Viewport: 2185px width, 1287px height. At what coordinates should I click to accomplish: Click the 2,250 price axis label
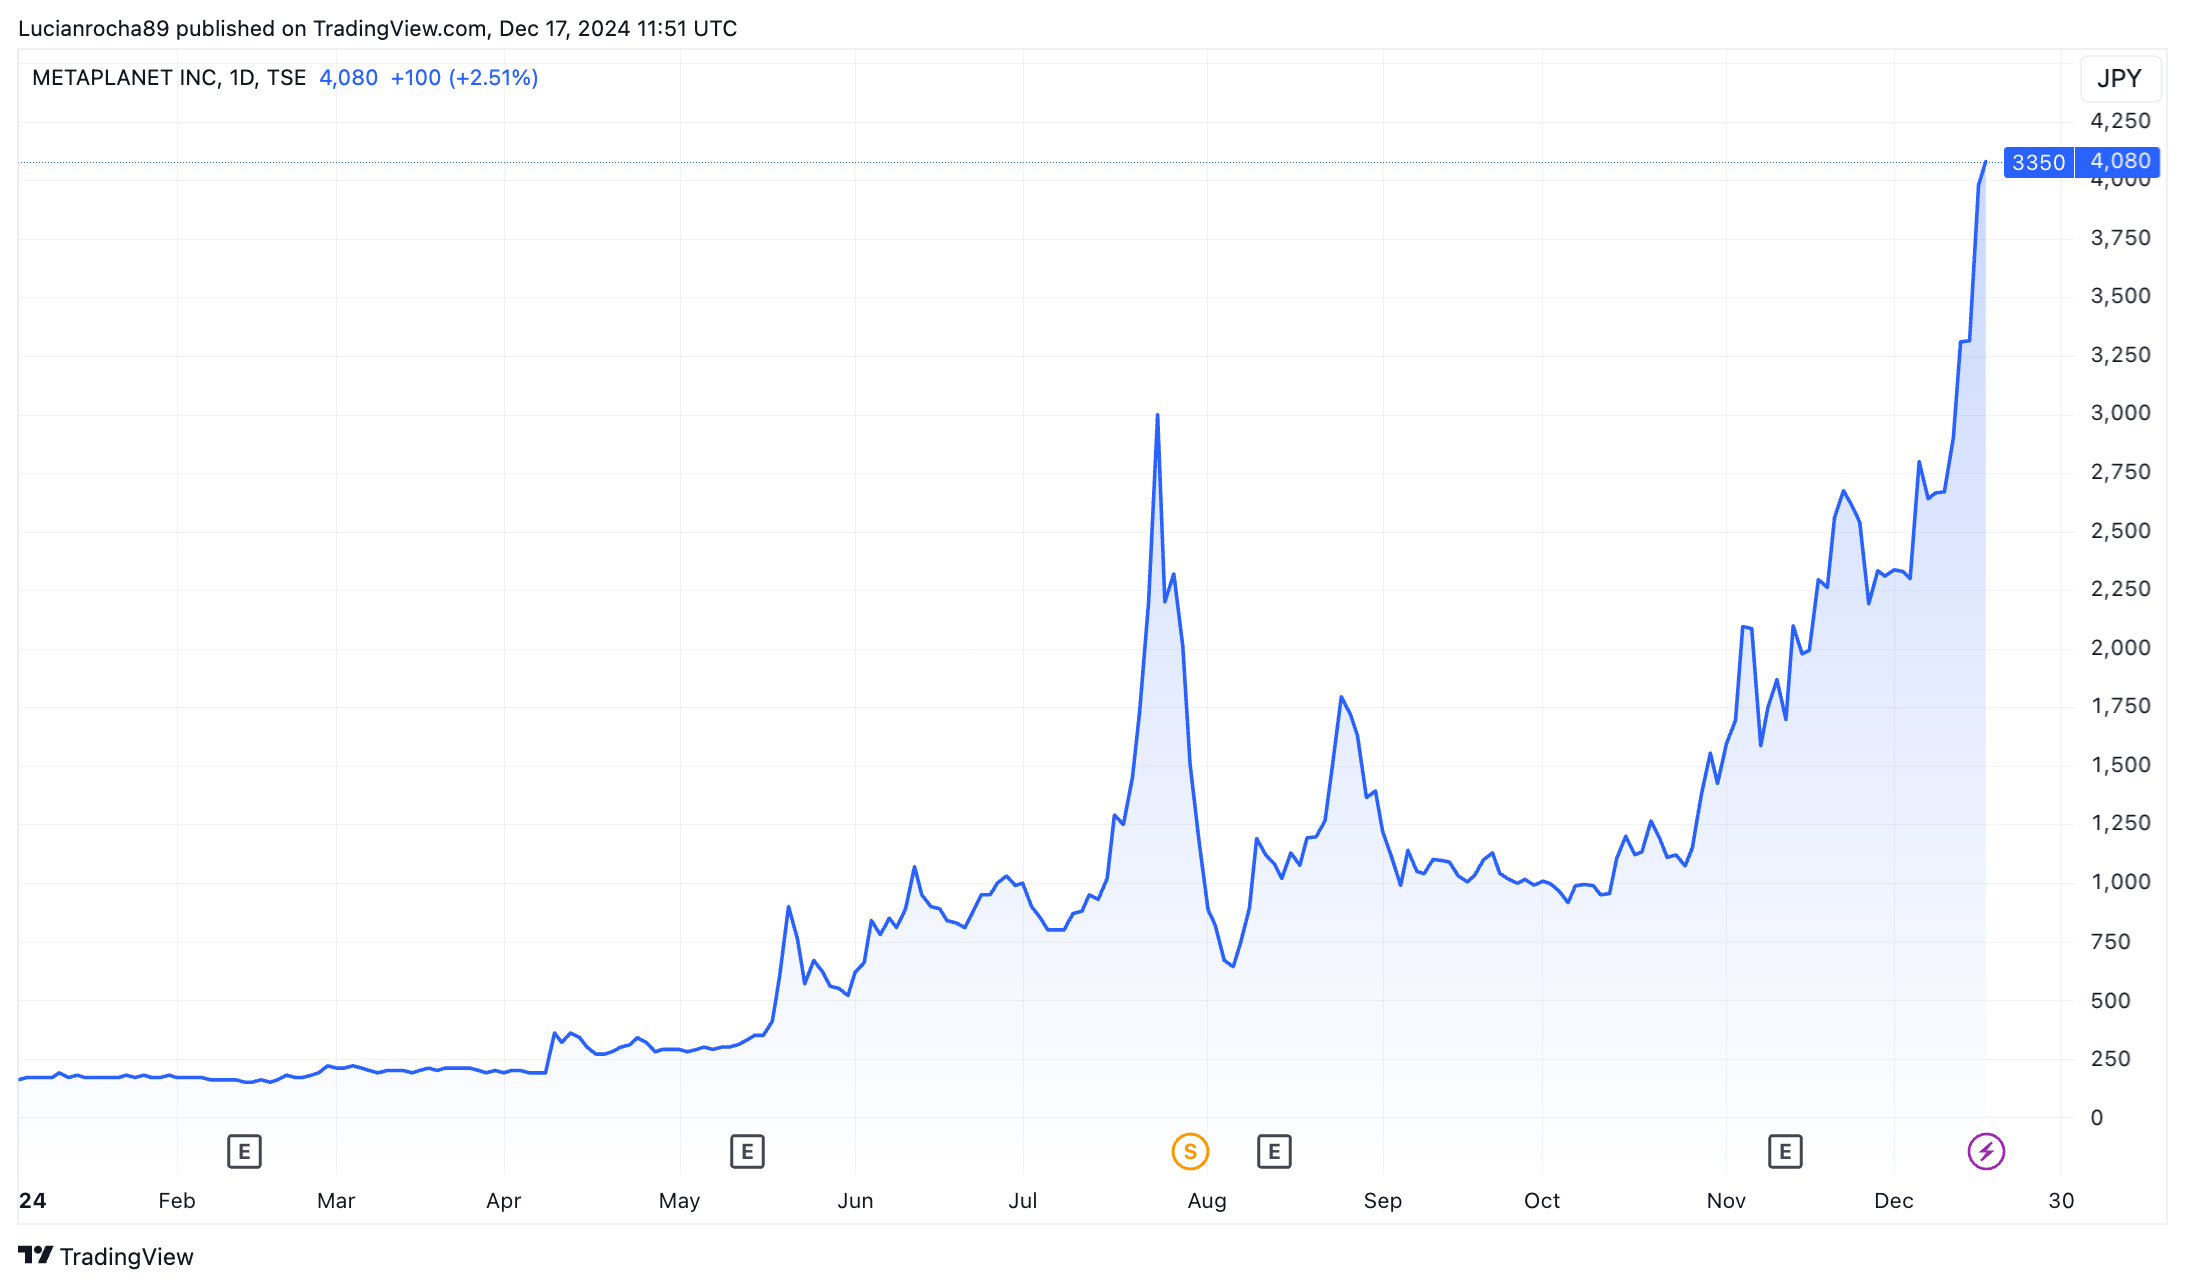tap(2120, 588)
